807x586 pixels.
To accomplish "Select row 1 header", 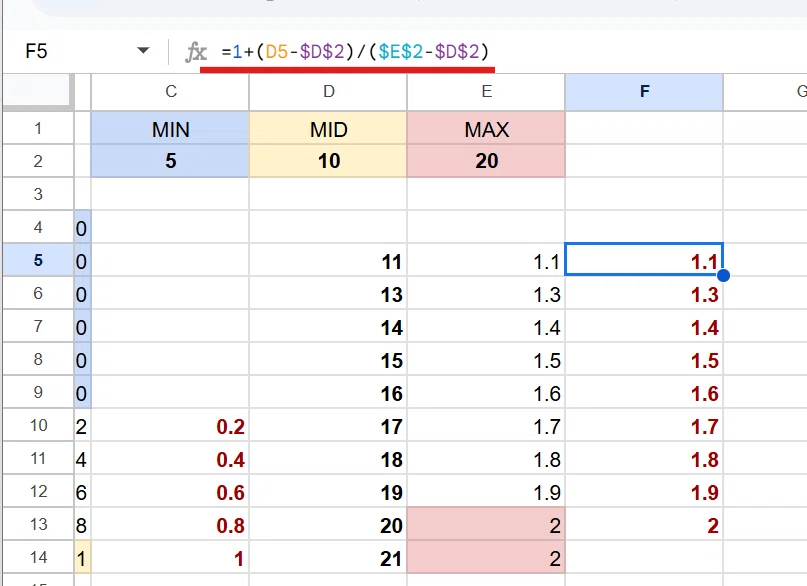I will [38, 128].
